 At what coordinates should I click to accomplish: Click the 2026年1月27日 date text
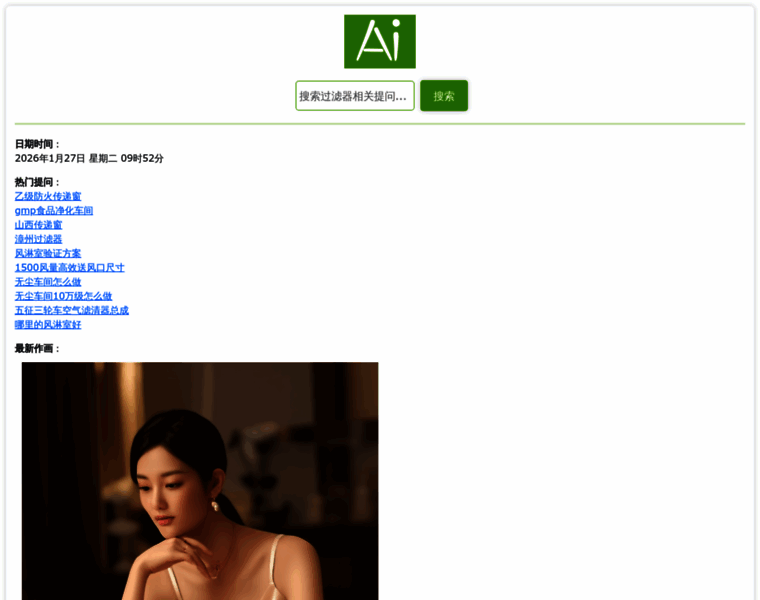(50, 158)
